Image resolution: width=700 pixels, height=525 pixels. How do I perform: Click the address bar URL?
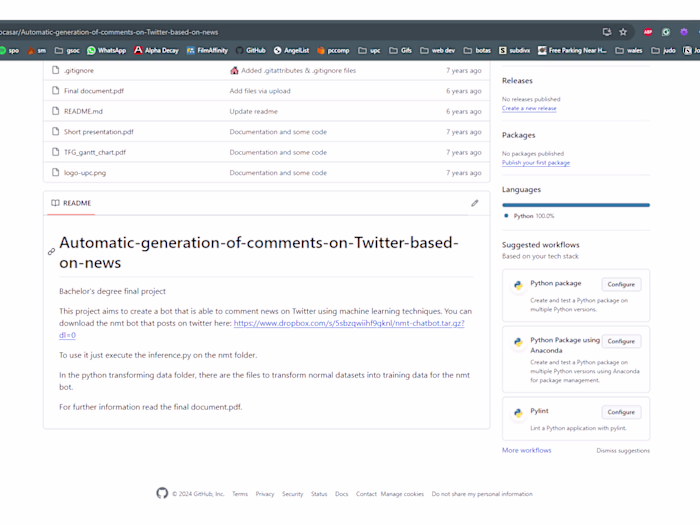(109, 32)
